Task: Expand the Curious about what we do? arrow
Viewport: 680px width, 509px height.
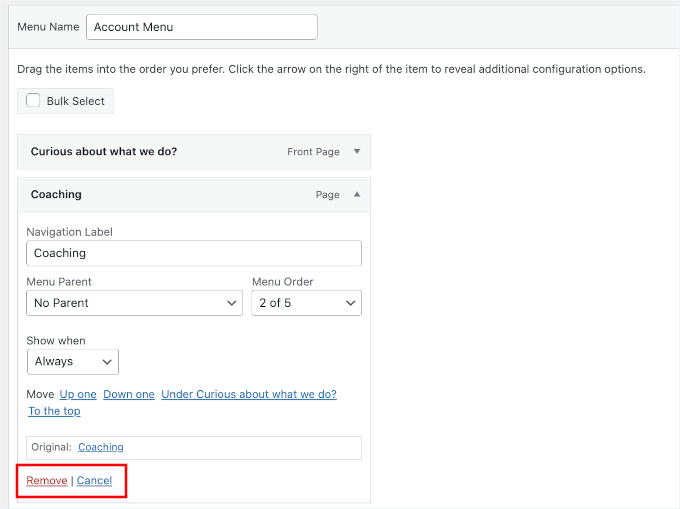Action: point(357,152)
